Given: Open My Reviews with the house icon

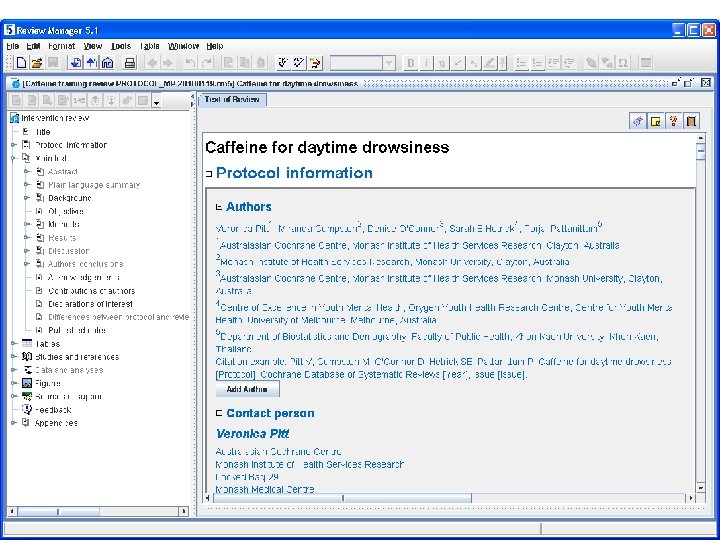Looking at the screenshot, I should [x=107, y=63].
